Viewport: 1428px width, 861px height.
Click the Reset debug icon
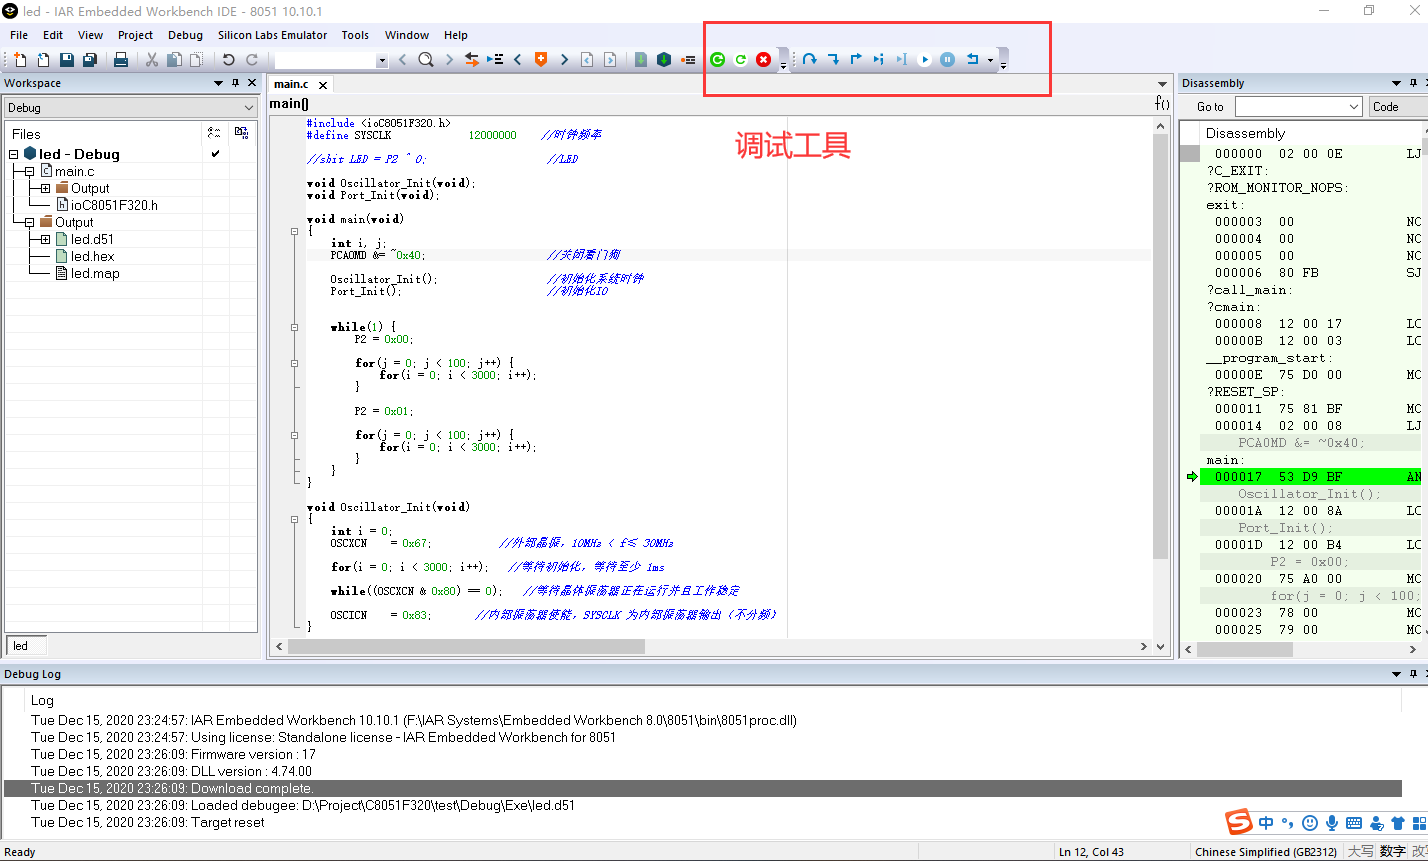click(972, 60)
